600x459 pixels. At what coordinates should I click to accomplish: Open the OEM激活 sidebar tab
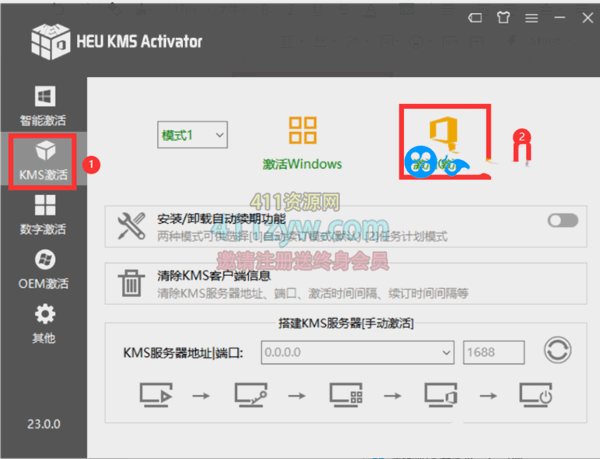pyautogui.click(x=44, y=270)
